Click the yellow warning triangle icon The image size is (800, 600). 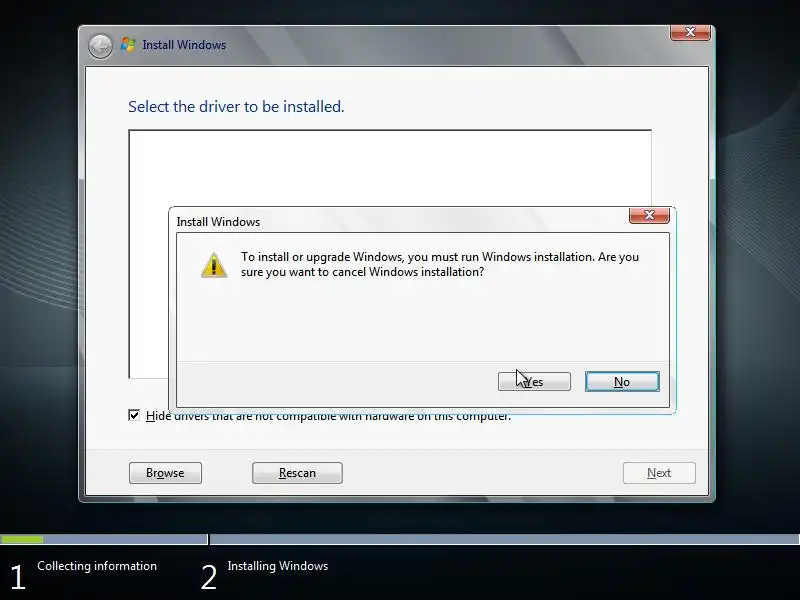point(214,265)
